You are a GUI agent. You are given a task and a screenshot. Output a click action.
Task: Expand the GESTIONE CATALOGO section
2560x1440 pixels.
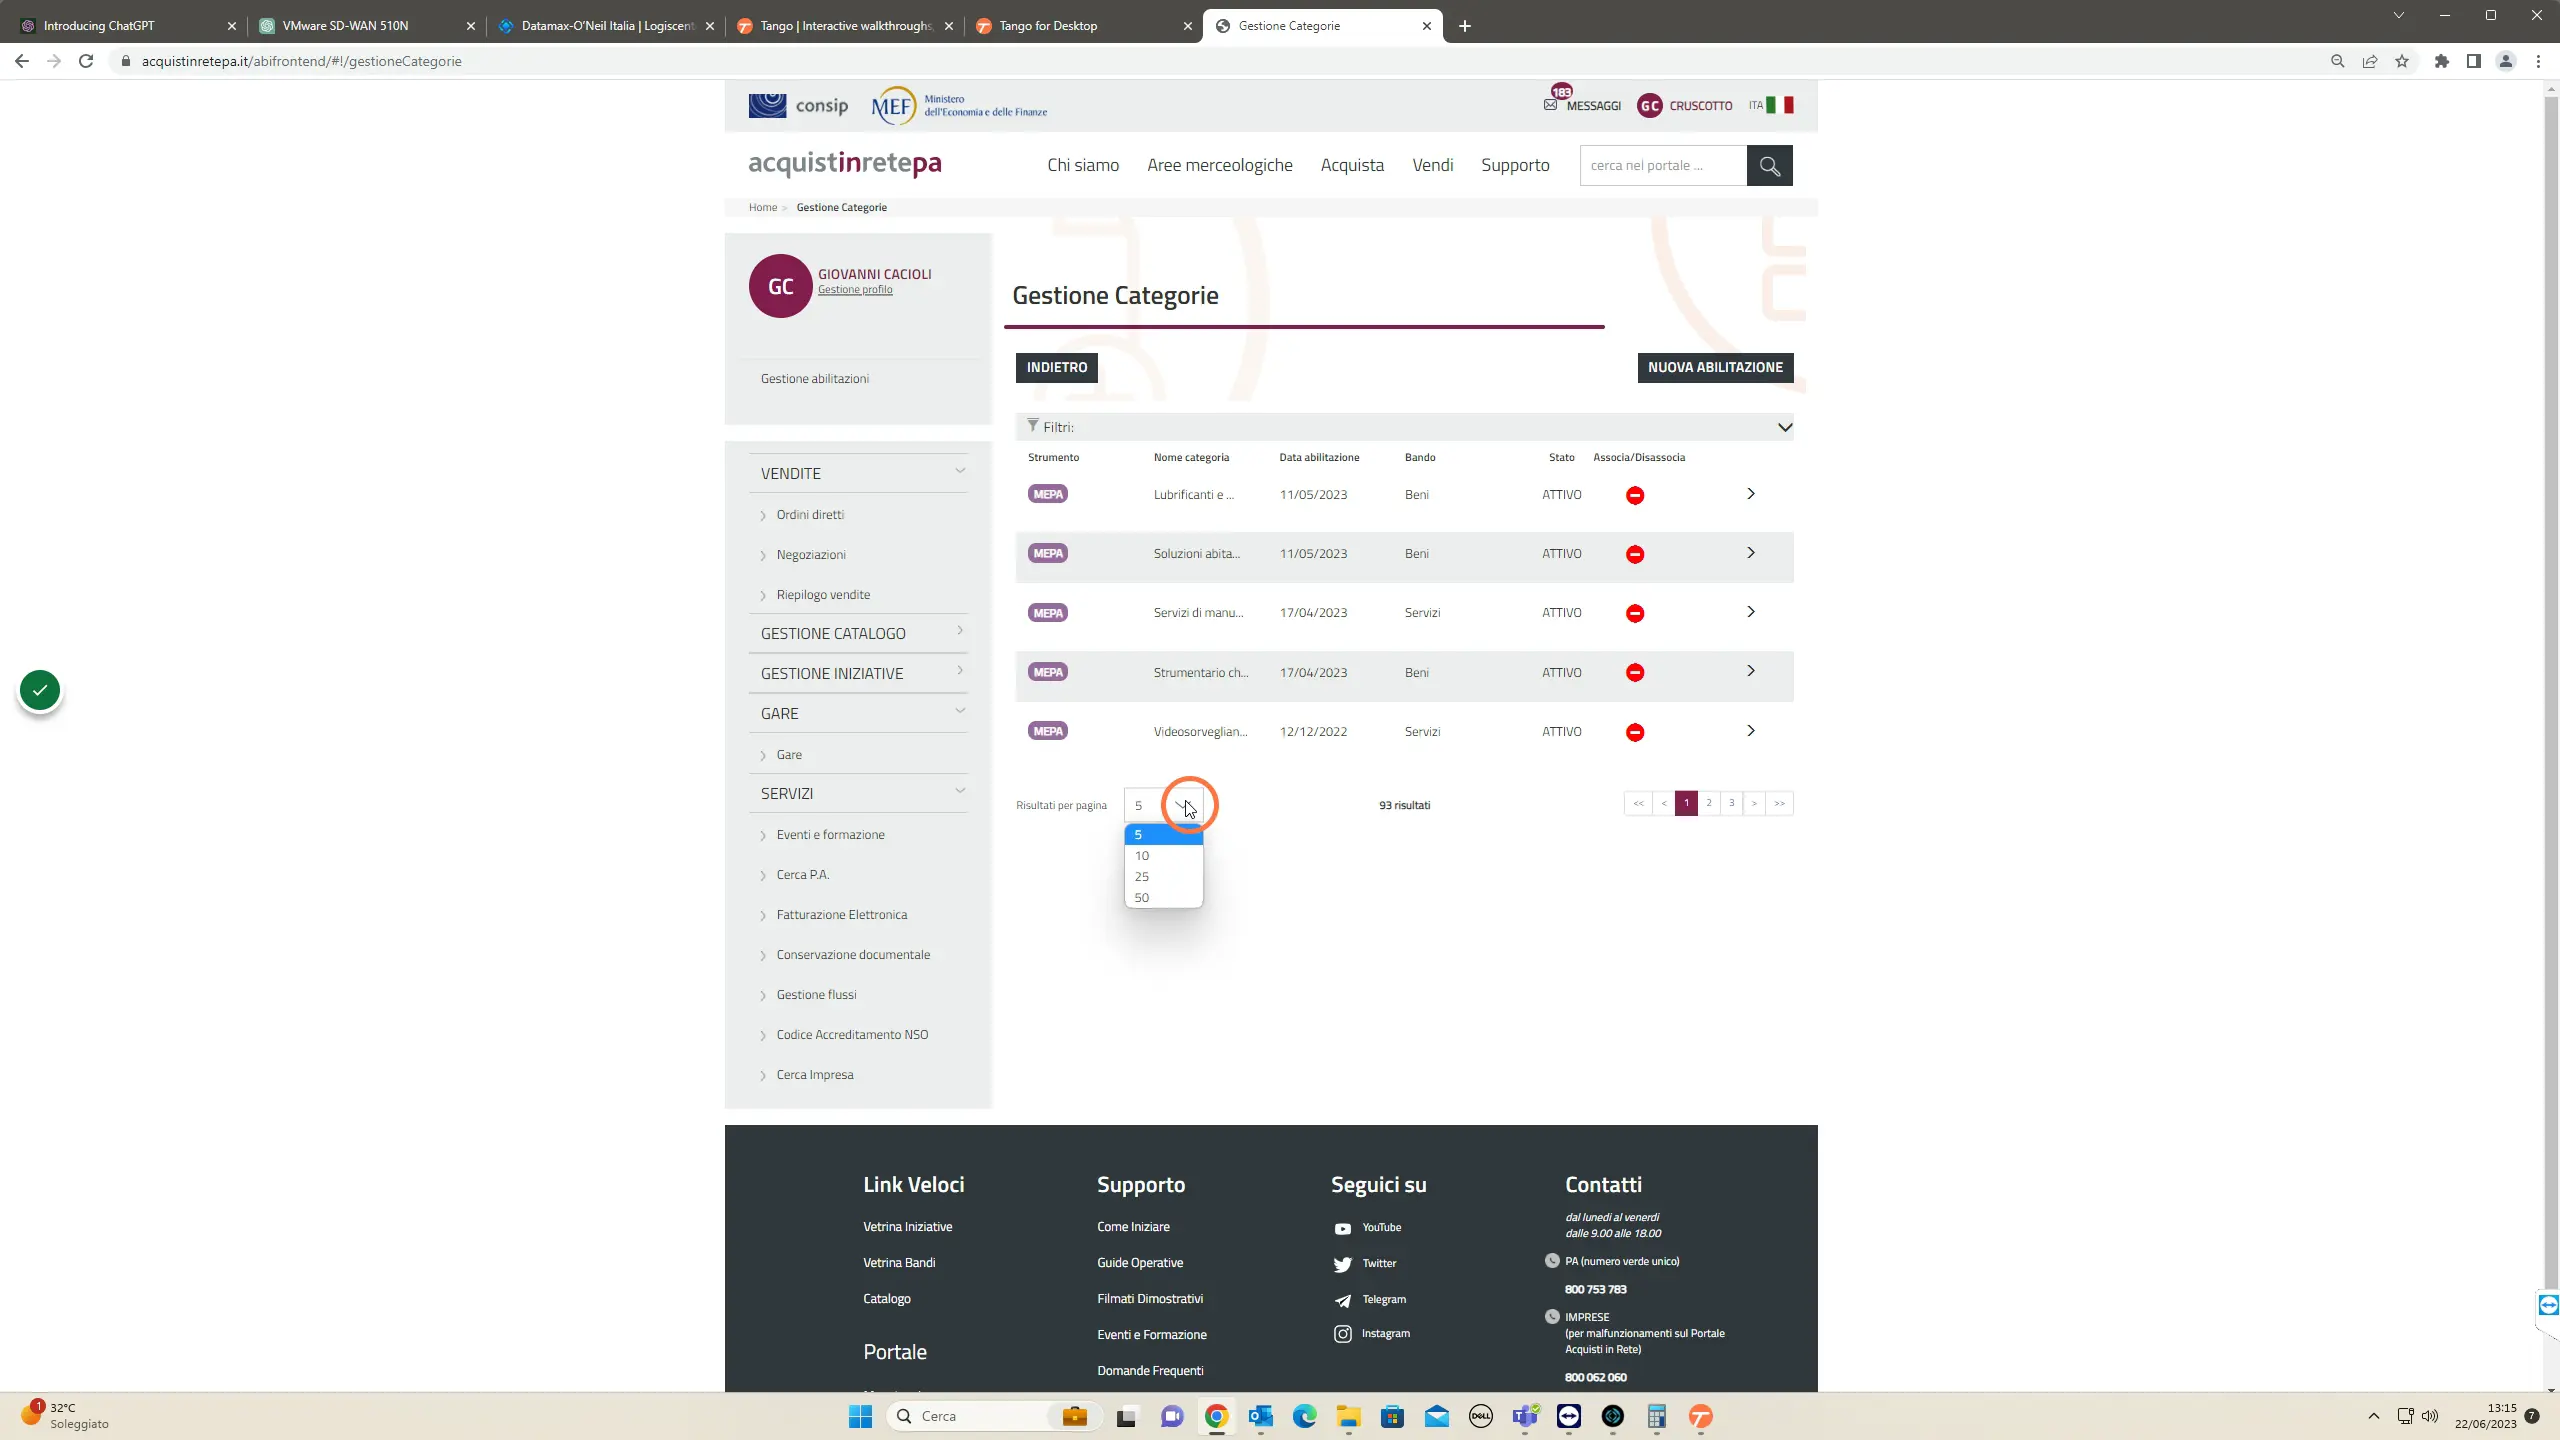960,631
